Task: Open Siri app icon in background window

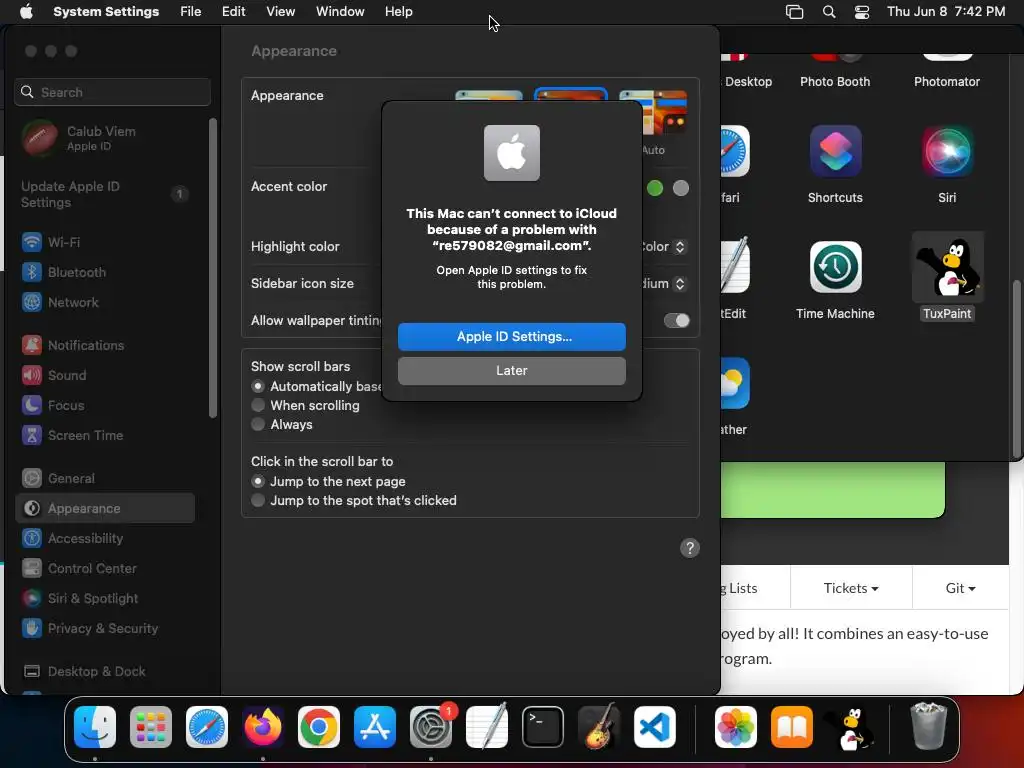Action: coord(947,152)
